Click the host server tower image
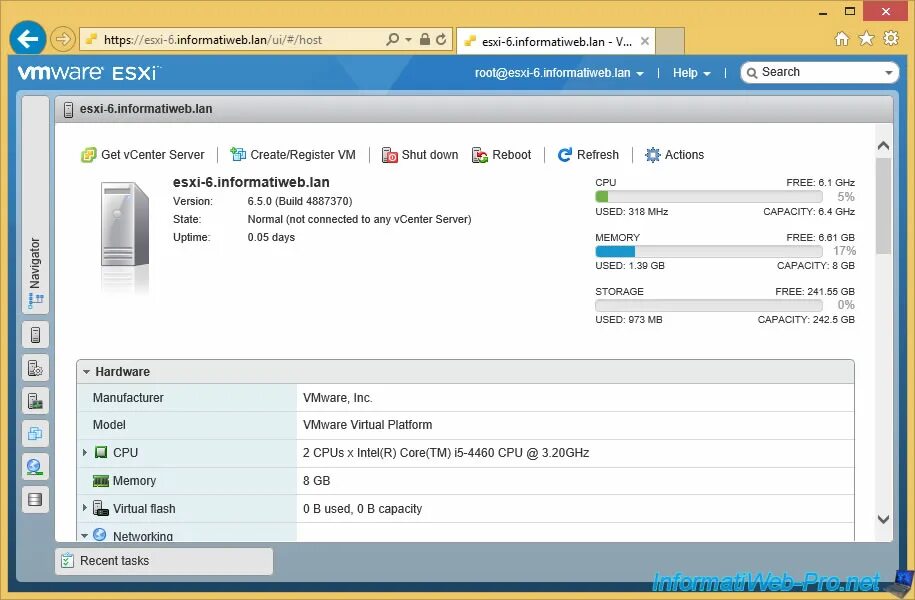The image size is (915, 600). point(124,225)
